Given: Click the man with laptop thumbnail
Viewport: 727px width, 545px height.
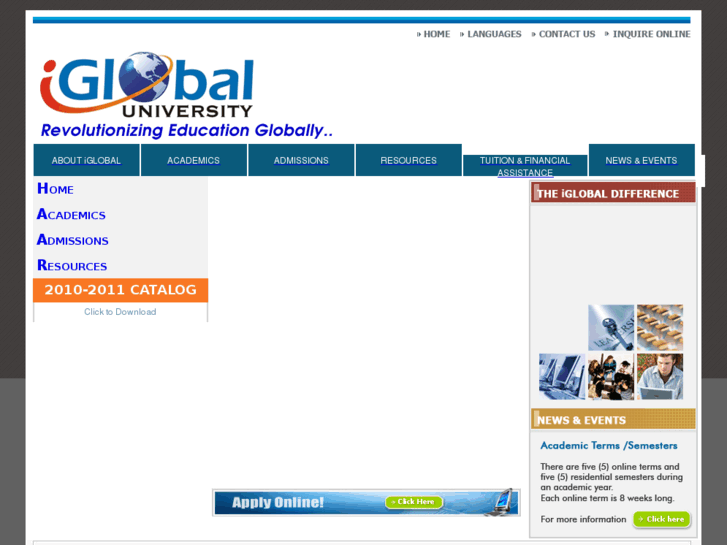Looking at the screenshot, I should [x=660, y=377].
